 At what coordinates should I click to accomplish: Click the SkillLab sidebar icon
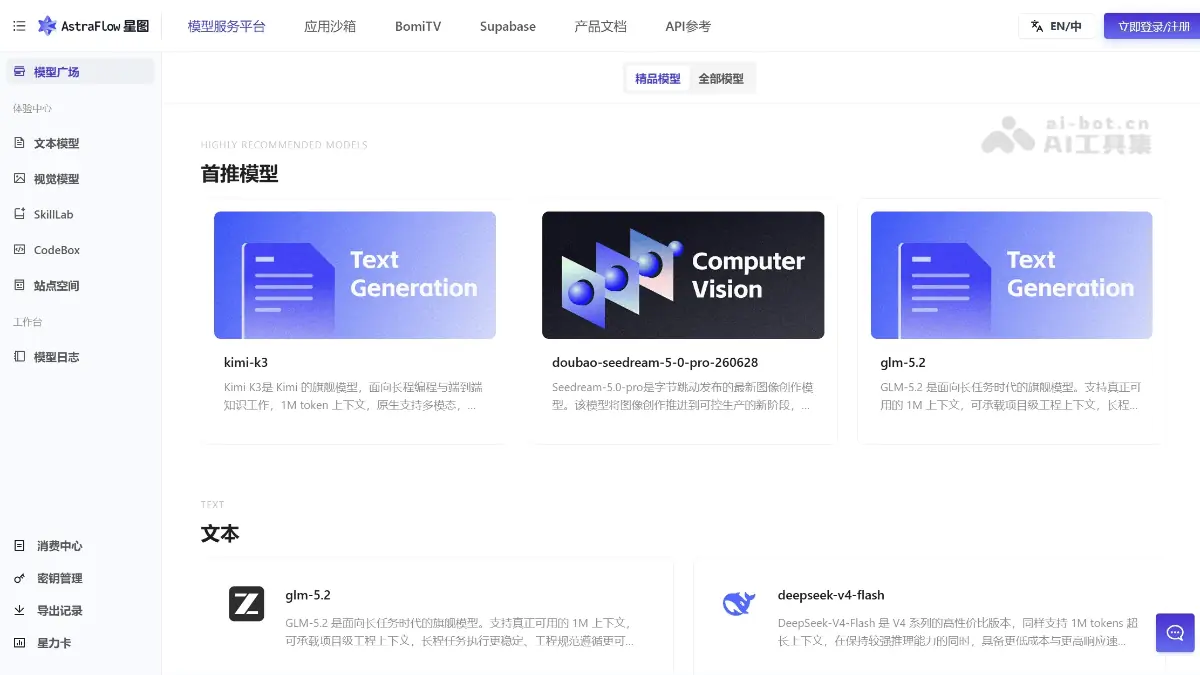pyautogui.click(x=19, y=214)
